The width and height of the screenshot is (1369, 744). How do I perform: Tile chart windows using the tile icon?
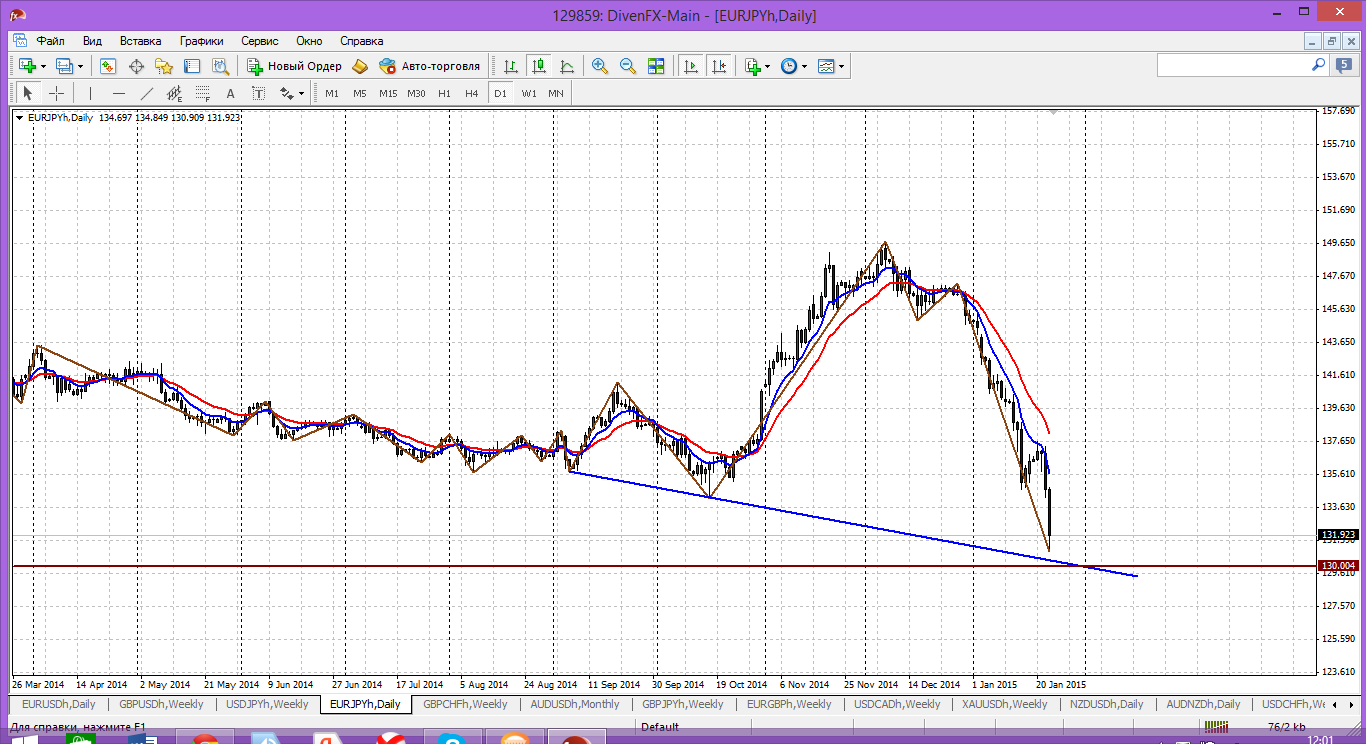(x=656, y=66)
